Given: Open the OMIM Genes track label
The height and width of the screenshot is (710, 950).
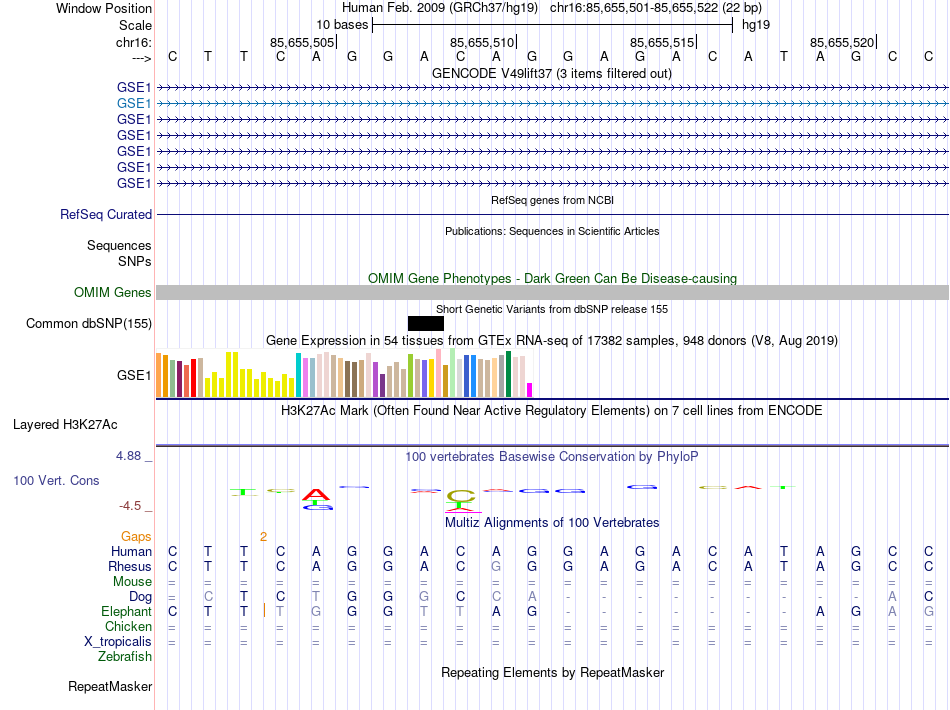Looking at the screenshot, I should [x=112, y=293].
